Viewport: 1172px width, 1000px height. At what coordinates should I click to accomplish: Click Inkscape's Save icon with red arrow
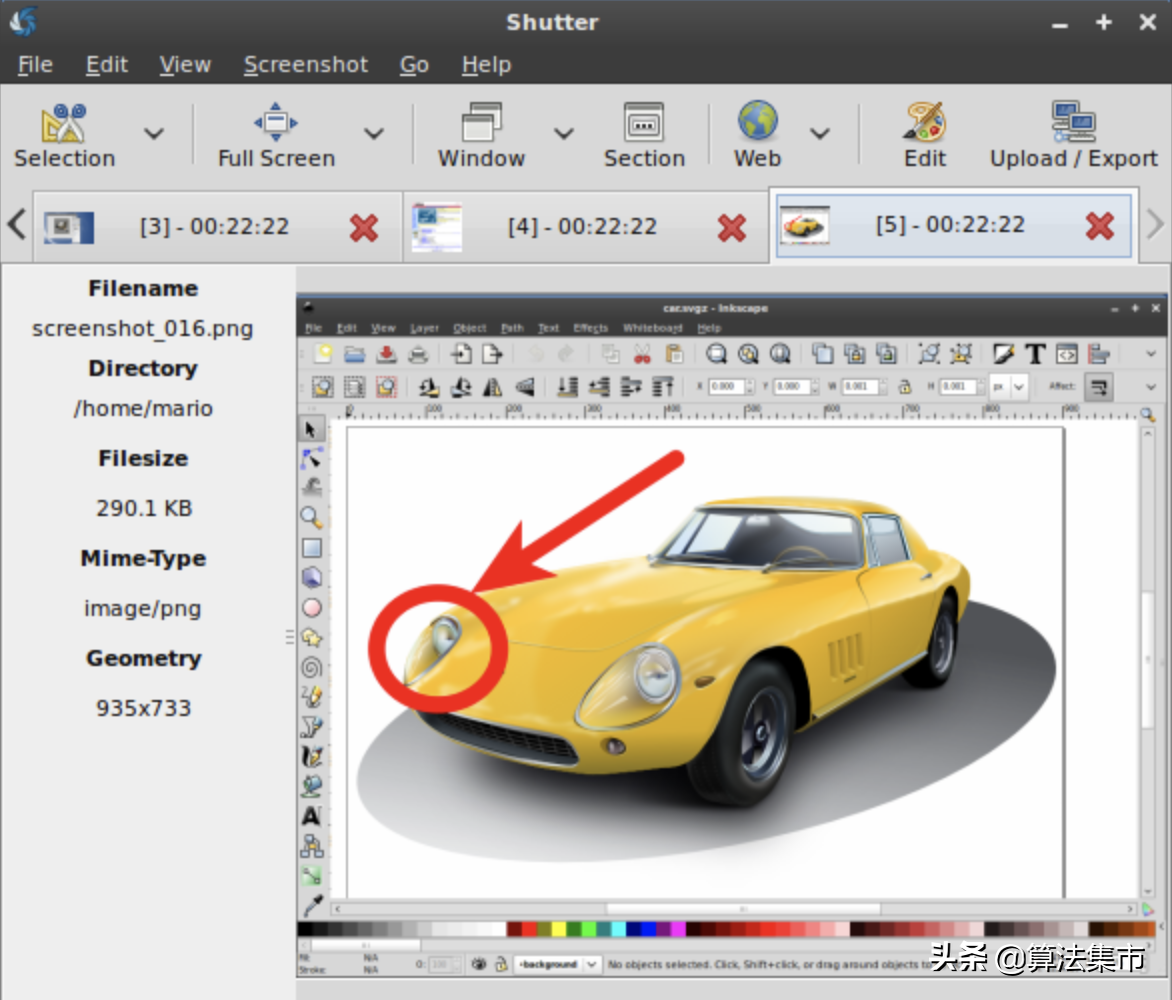point(386,354)
